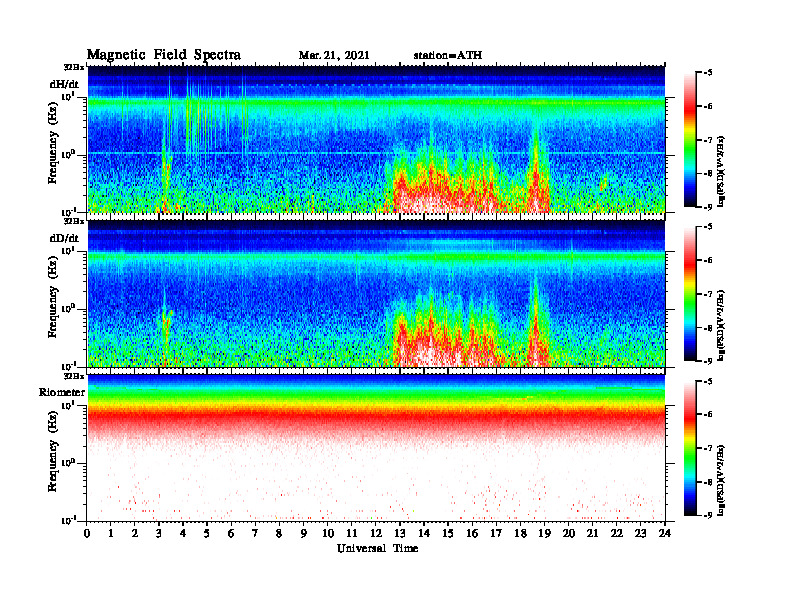792x612 pixels.
Task: Click the "5" hour tick label
Action: (207, 534)
